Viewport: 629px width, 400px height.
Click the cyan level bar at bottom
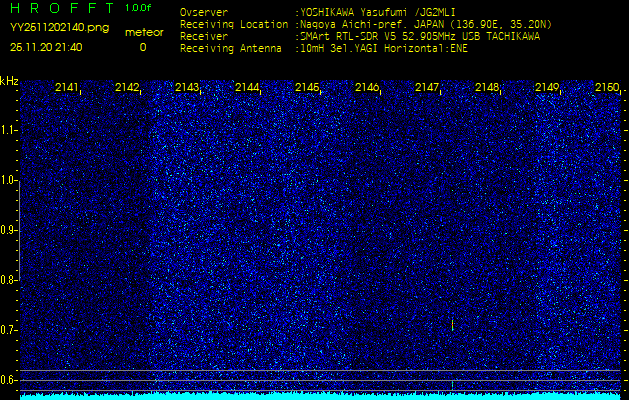point(322,397)
